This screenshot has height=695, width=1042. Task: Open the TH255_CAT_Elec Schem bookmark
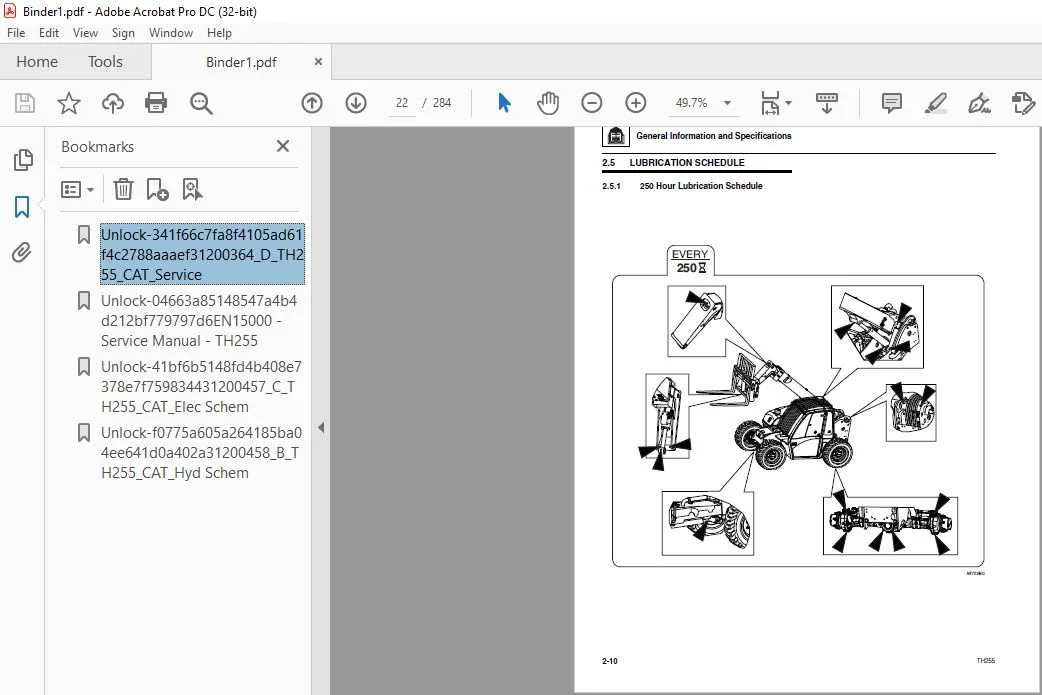(x=201, y=387)
